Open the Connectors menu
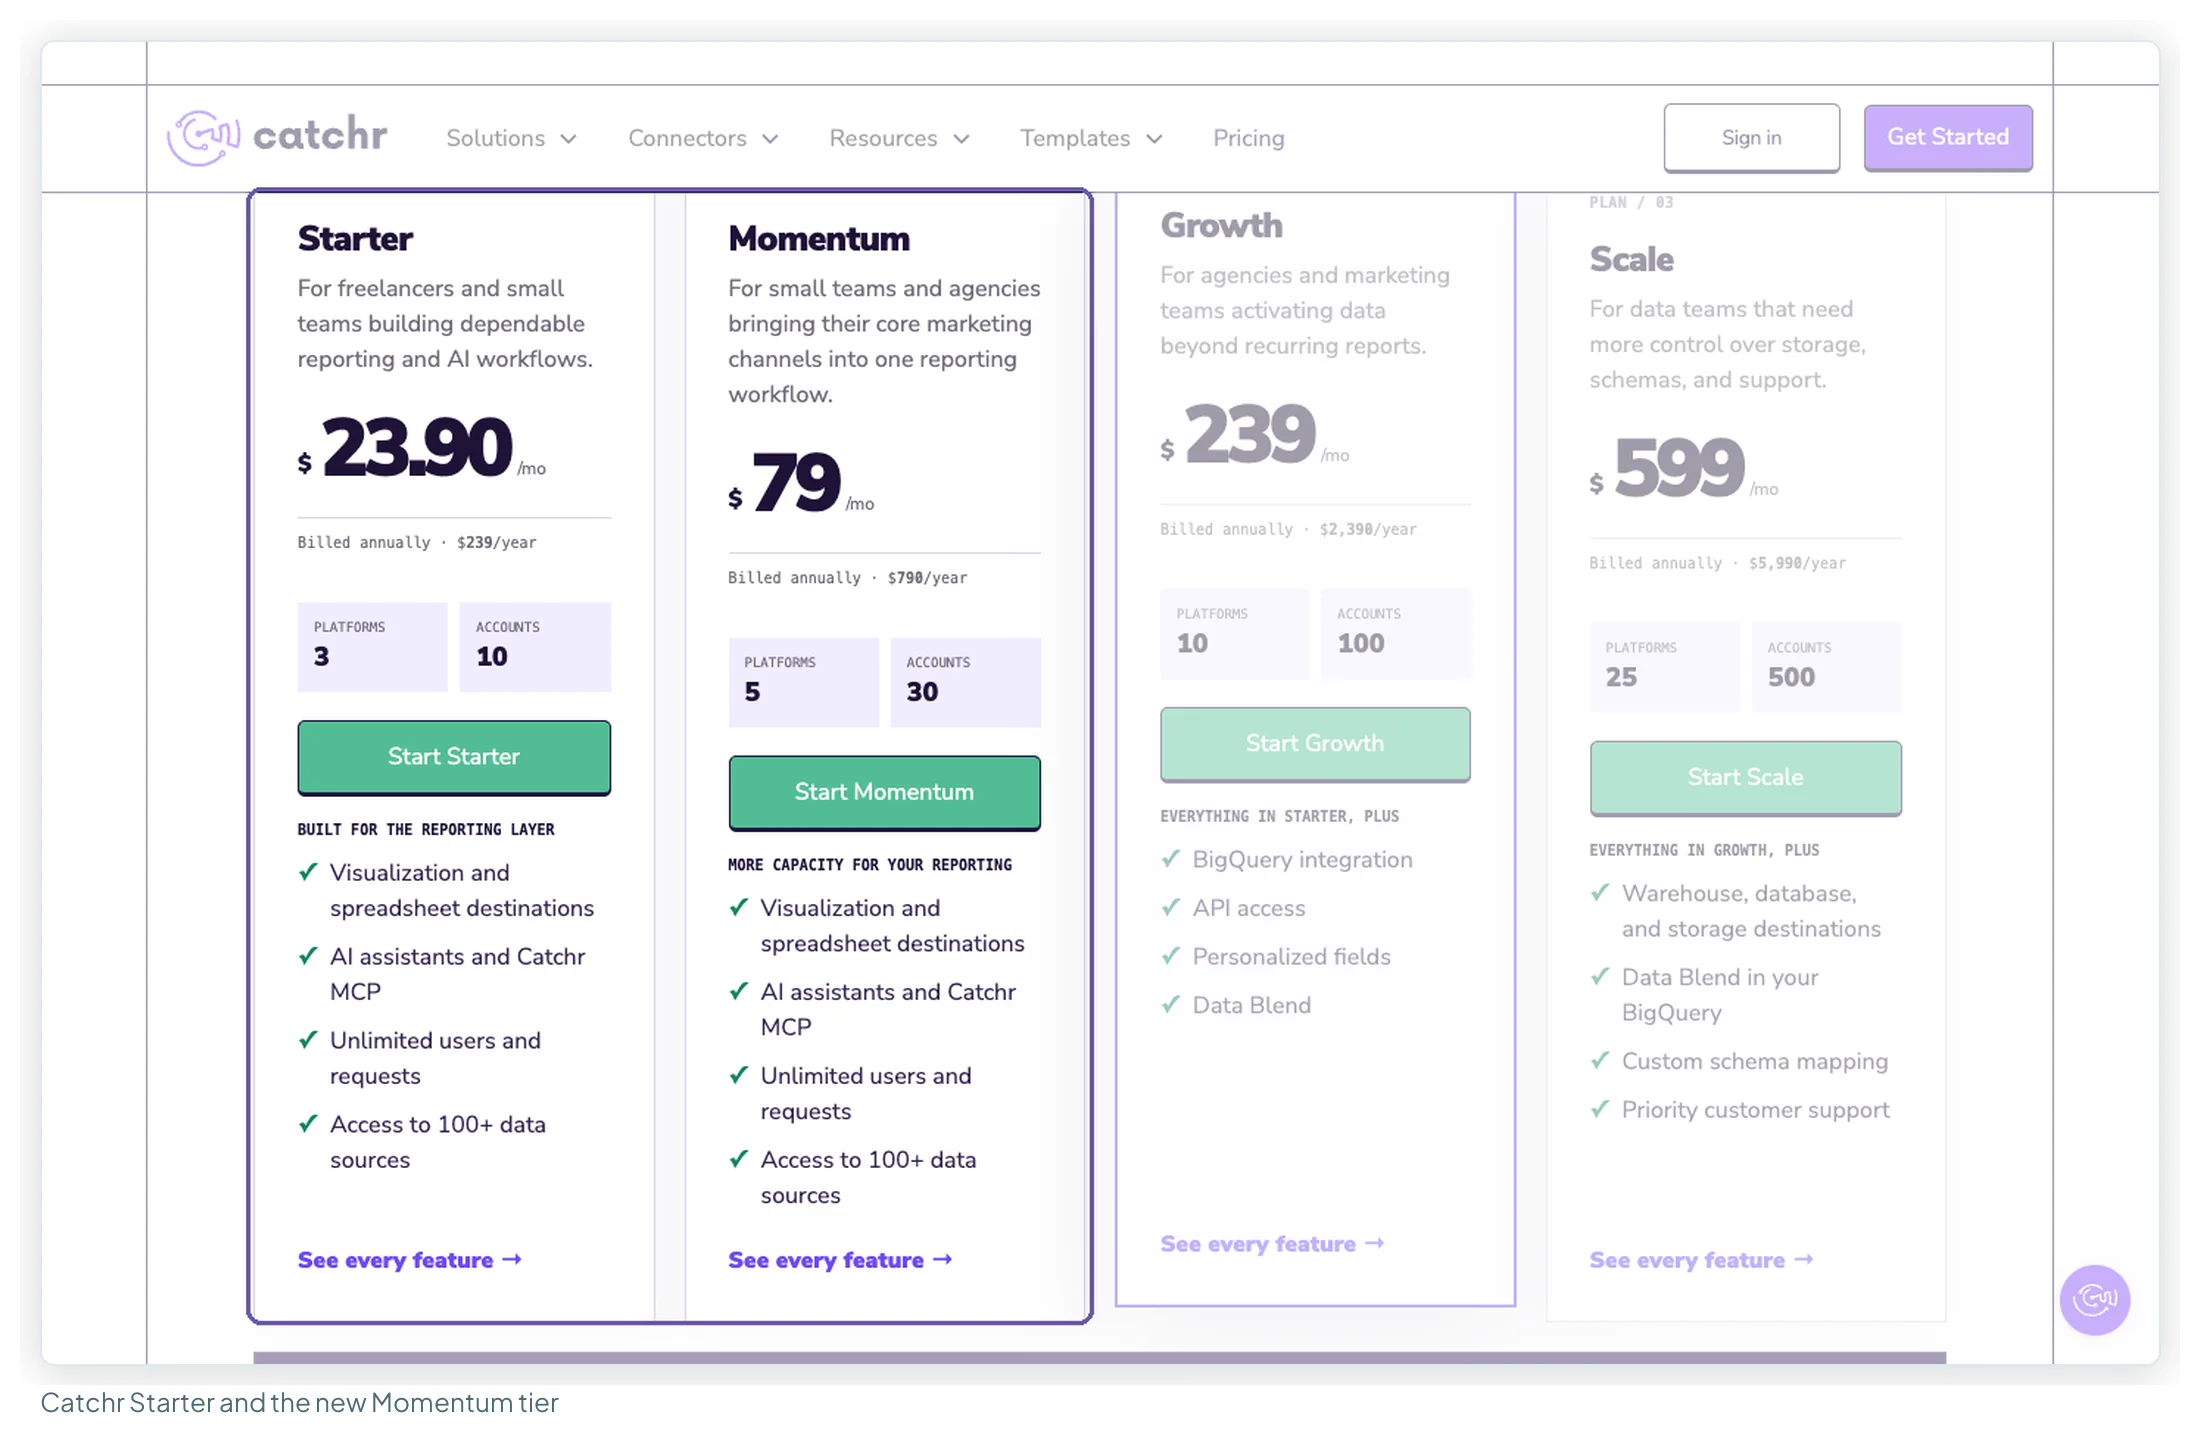The height and width of the screenshot is (1439, 2200). pos(703,138)
